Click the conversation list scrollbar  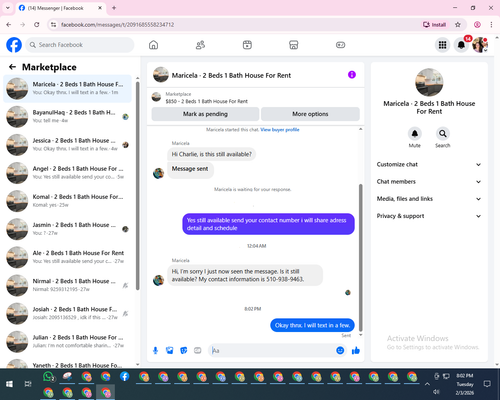pyautogui.click(x=137, y=185)
